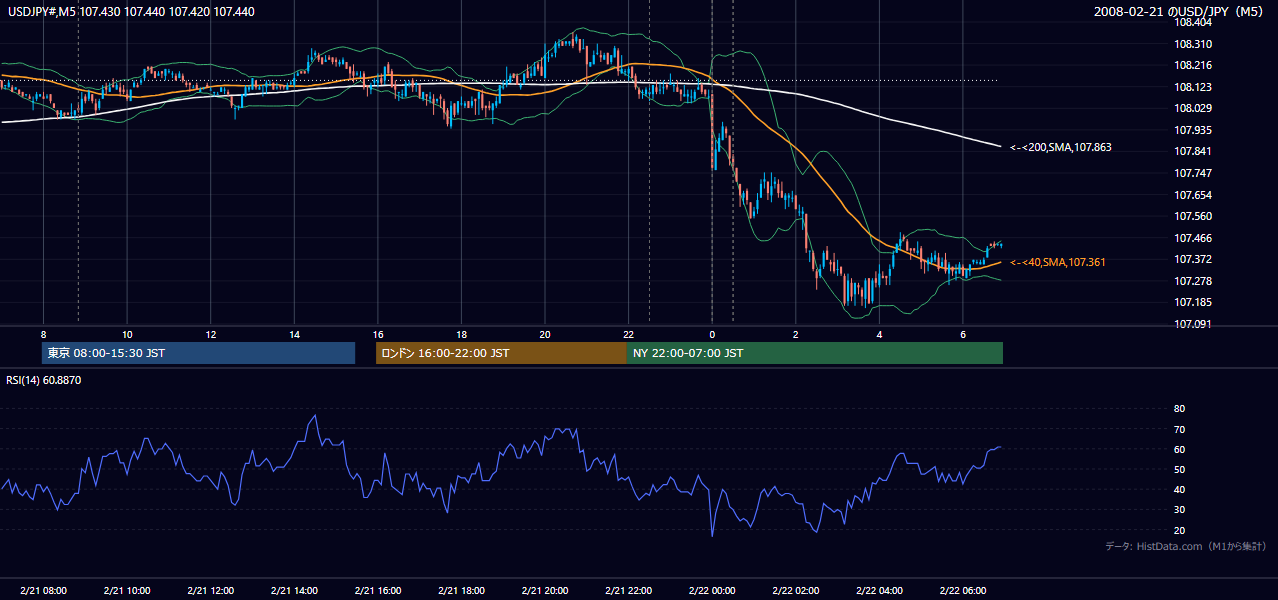The image size is (1278, 600).
Task: Click RSI axis level 50
Action: point(1179,469)
